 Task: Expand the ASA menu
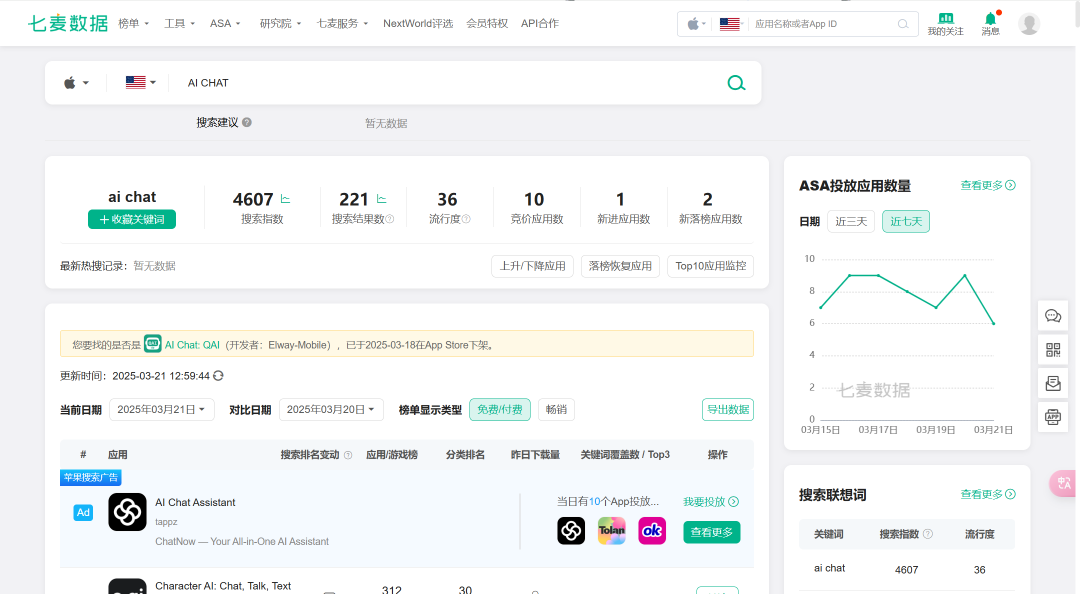tap(225, 23)
